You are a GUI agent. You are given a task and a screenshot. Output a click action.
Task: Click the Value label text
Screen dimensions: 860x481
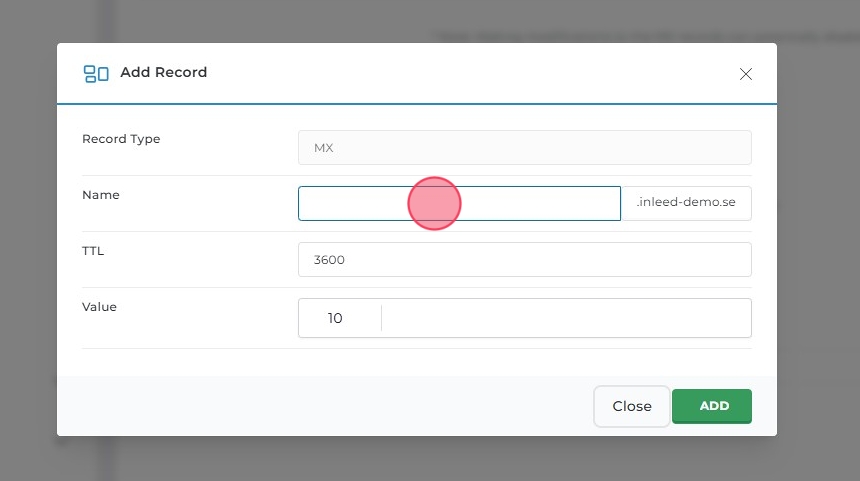click(99, 307)
